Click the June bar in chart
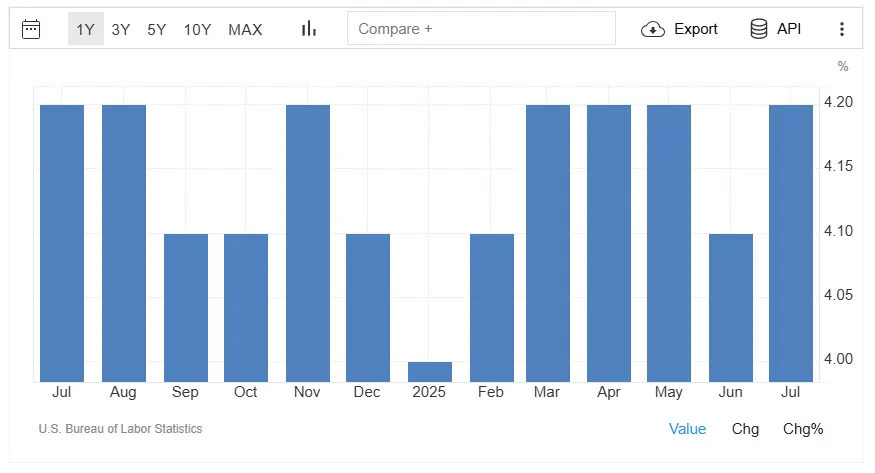The image size is (875, 473). click(x=730, y=307)
